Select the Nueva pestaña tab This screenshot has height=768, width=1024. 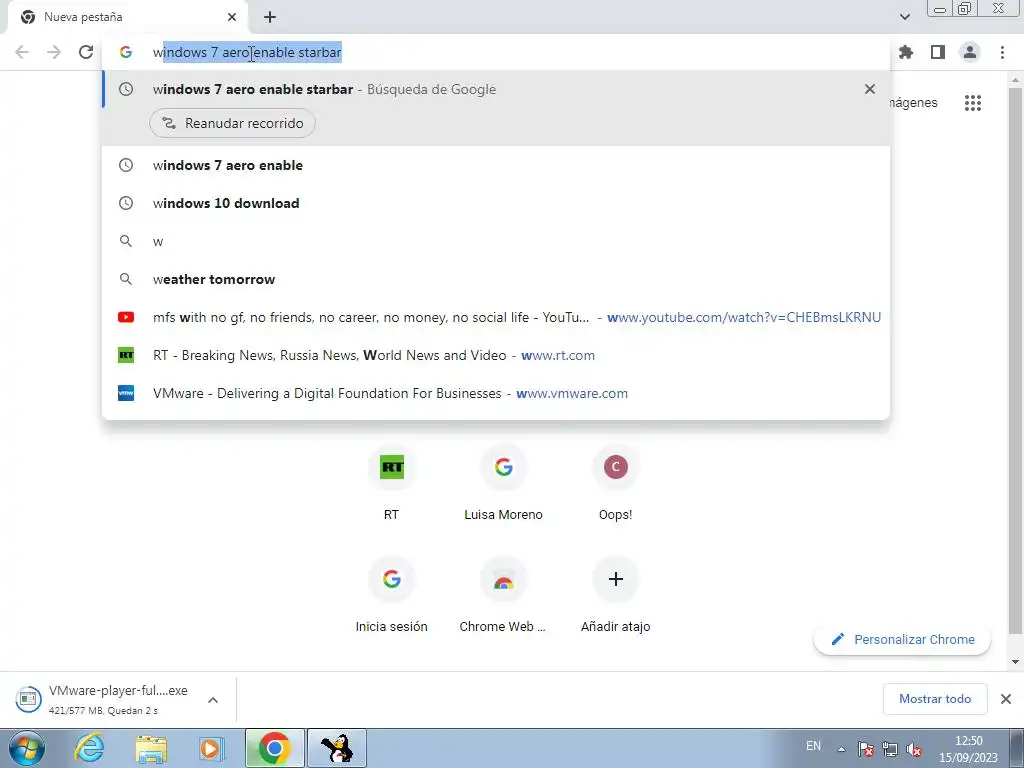point(127,17)
